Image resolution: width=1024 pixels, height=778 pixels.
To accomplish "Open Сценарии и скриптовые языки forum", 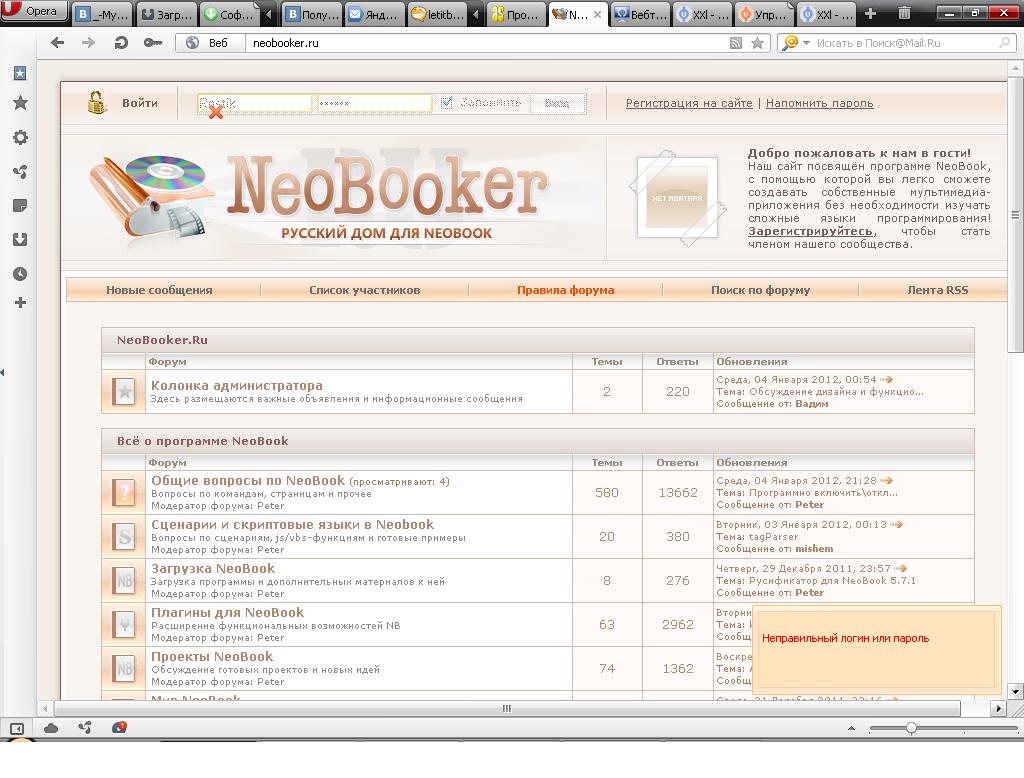I will [292, 525].
